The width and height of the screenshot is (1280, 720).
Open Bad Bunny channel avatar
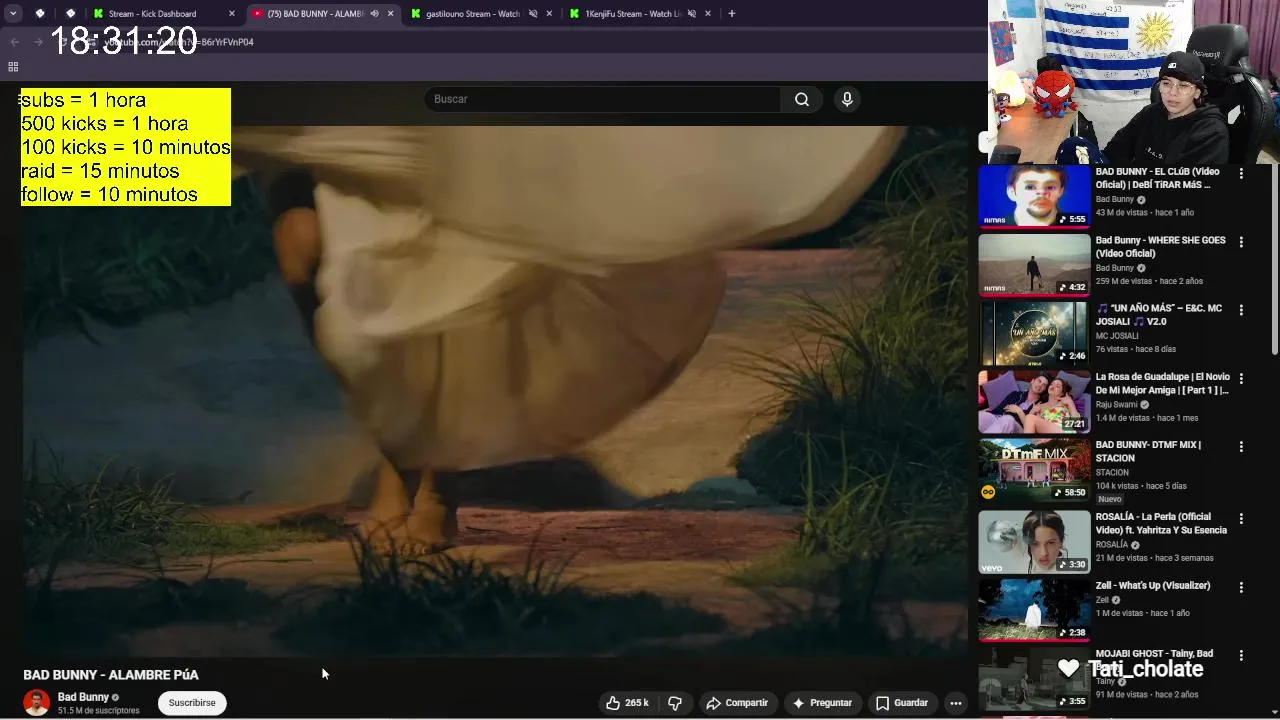point(37,702)
